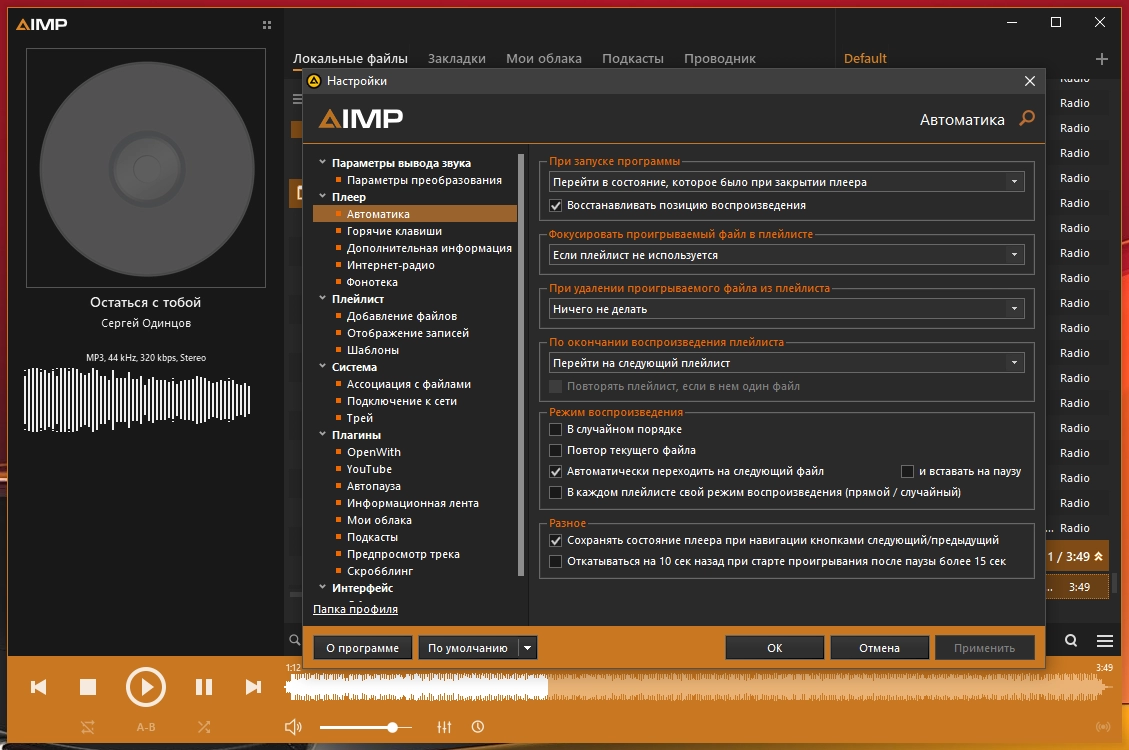Toggle the shuffle icon below playback controls
This screenshot has width=1129, height=750.
[204, 727]
